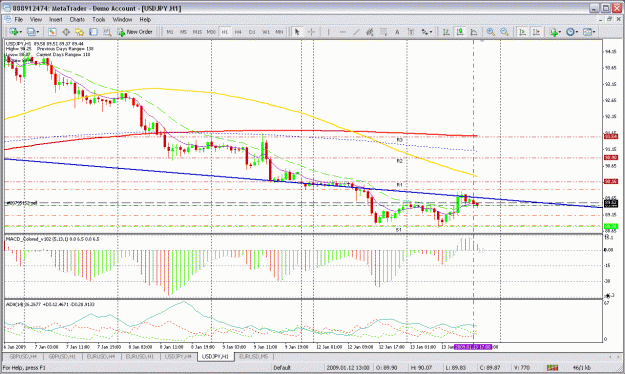Open the Window menu
The image size is (625, 374).
(122, 19)
